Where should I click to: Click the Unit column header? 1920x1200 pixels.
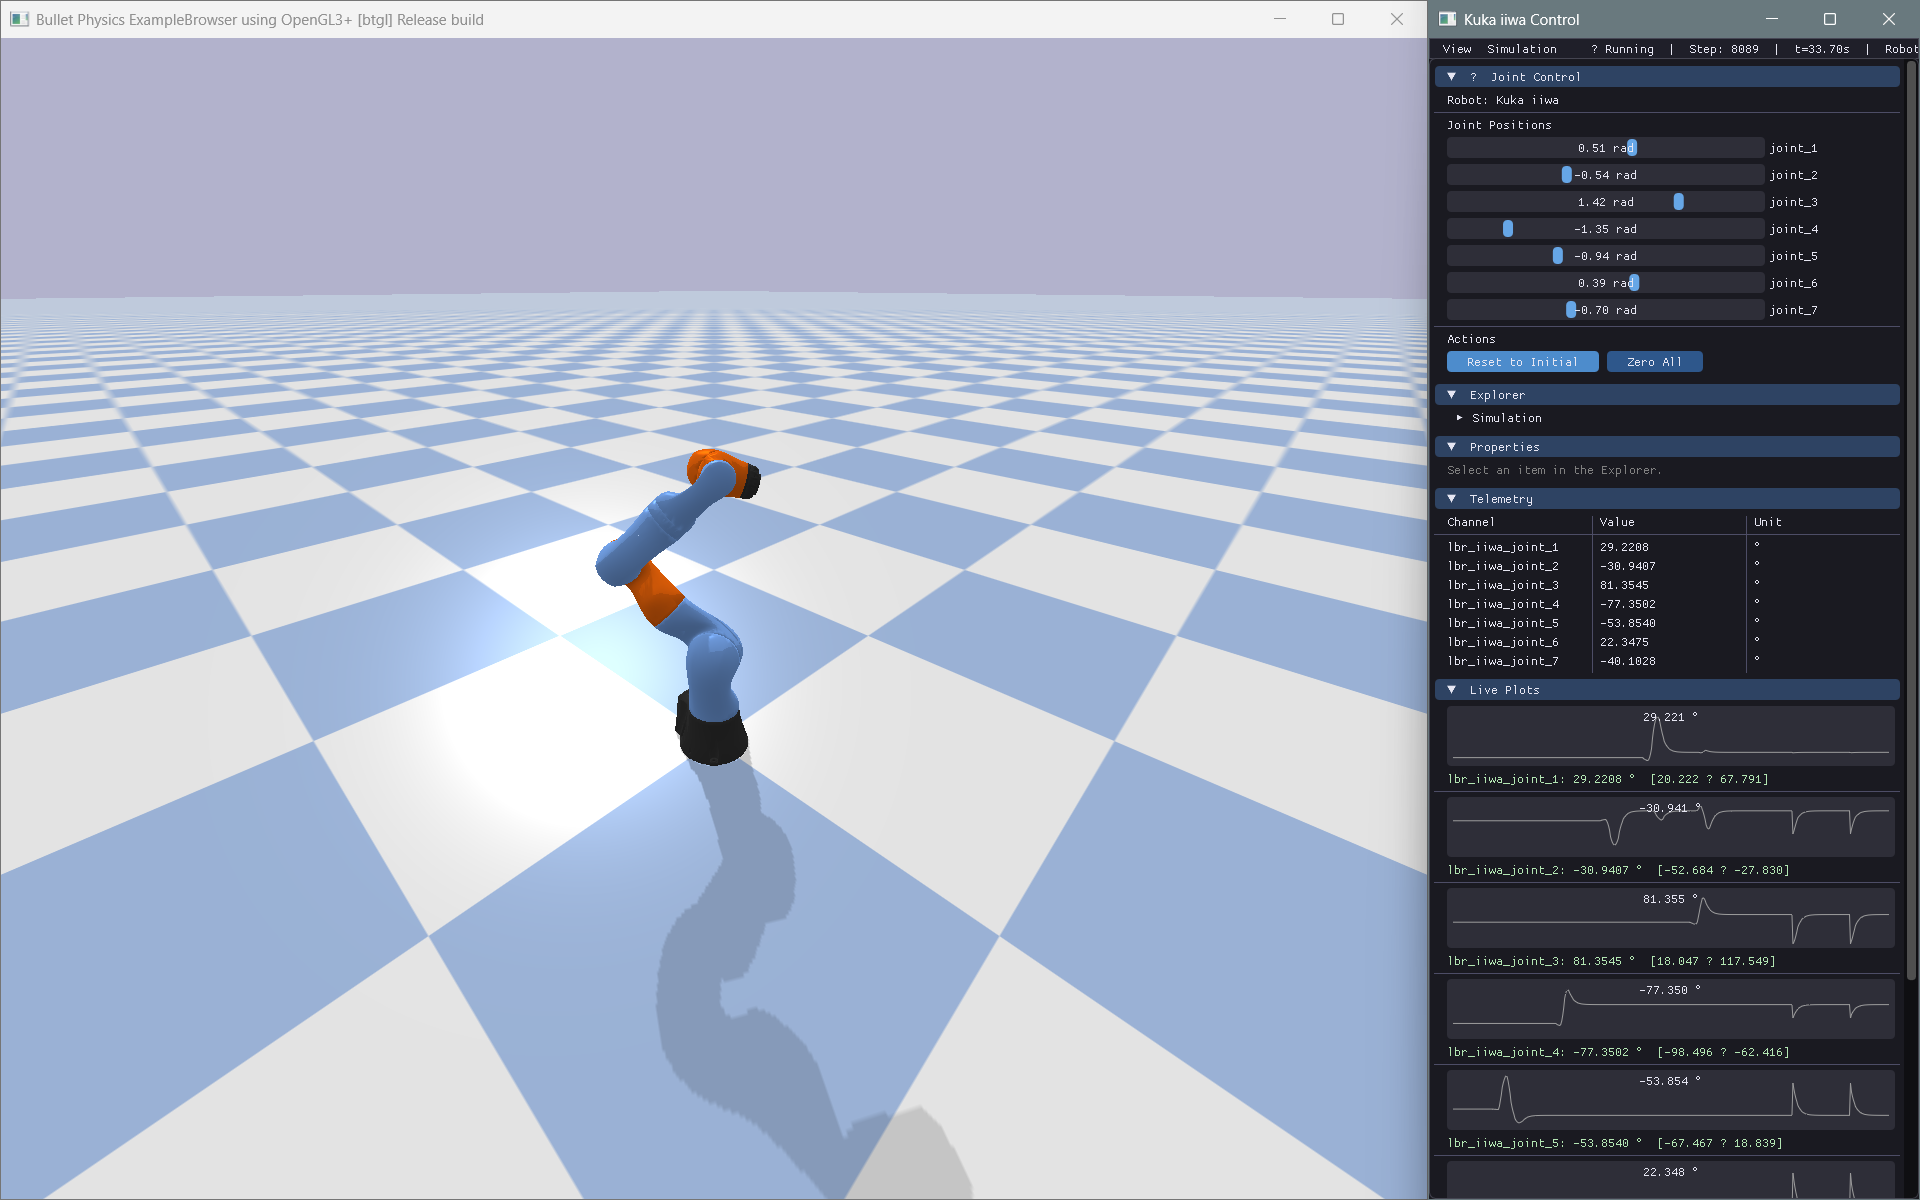tap(1768, 522)
